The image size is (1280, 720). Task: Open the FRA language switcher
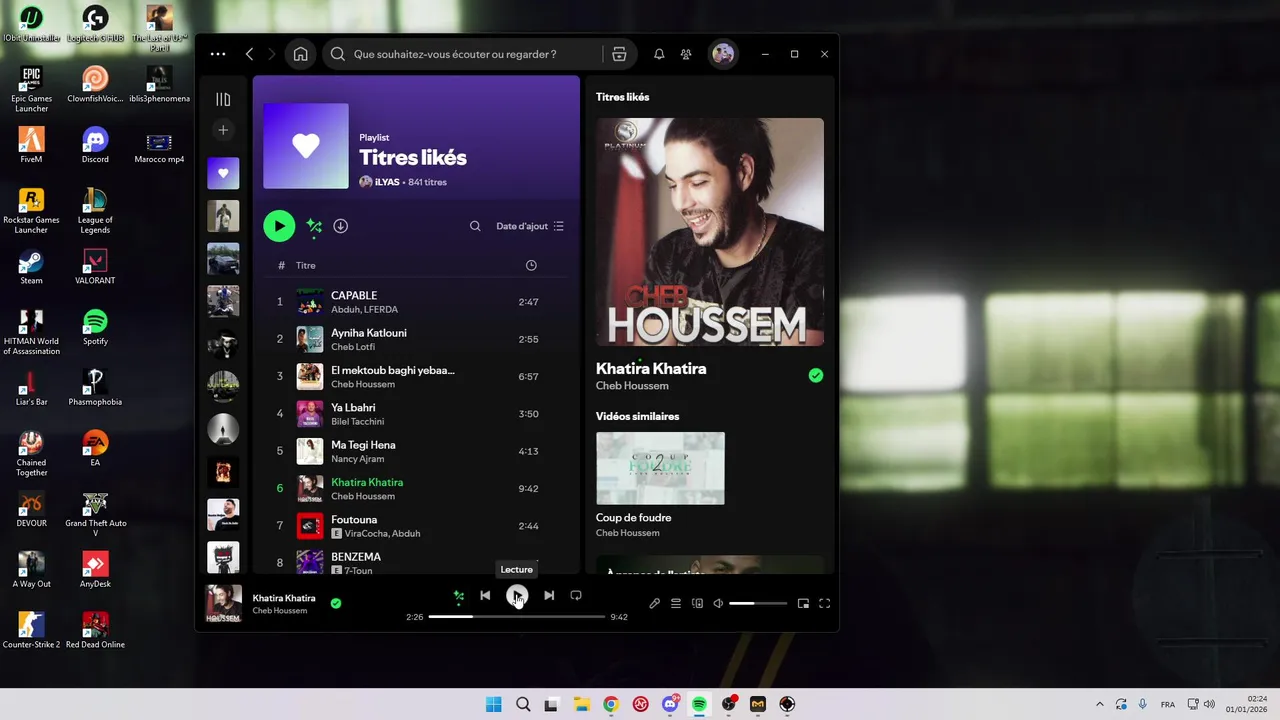1168,704
